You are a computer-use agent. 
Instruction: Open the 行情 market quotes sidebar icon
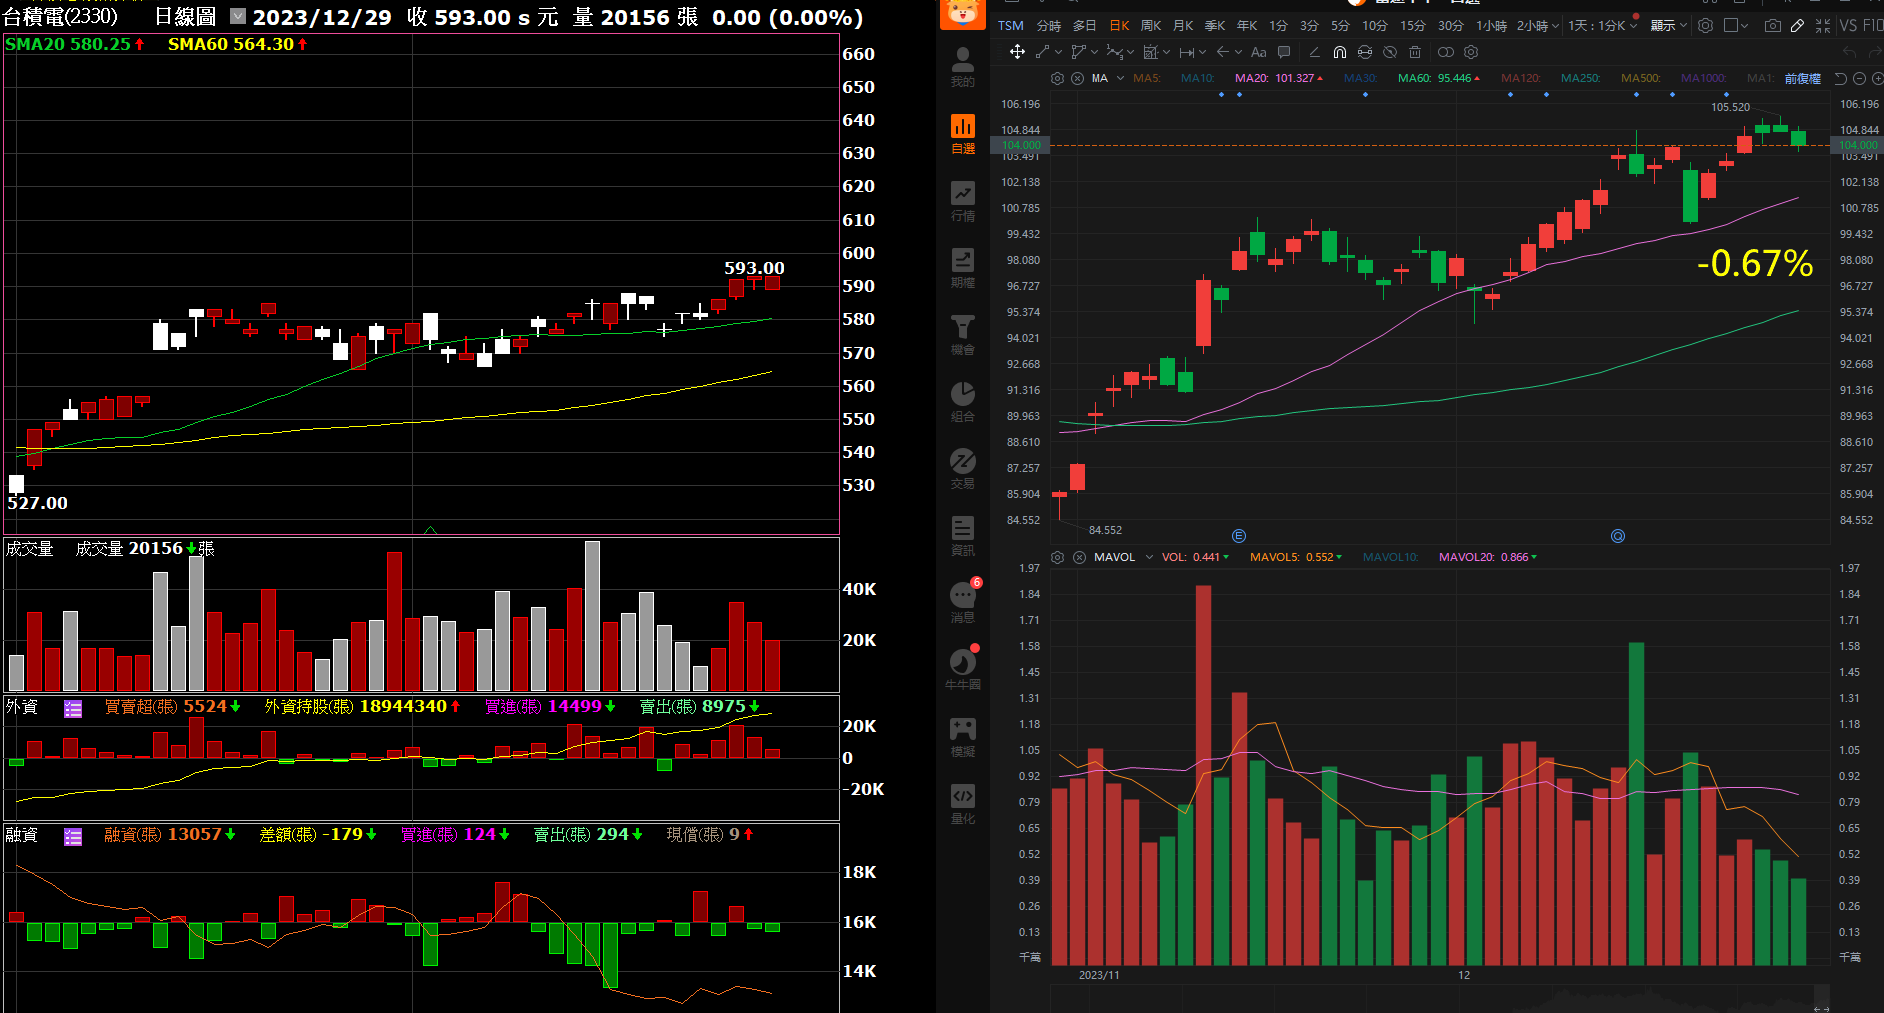pos(963,201)
